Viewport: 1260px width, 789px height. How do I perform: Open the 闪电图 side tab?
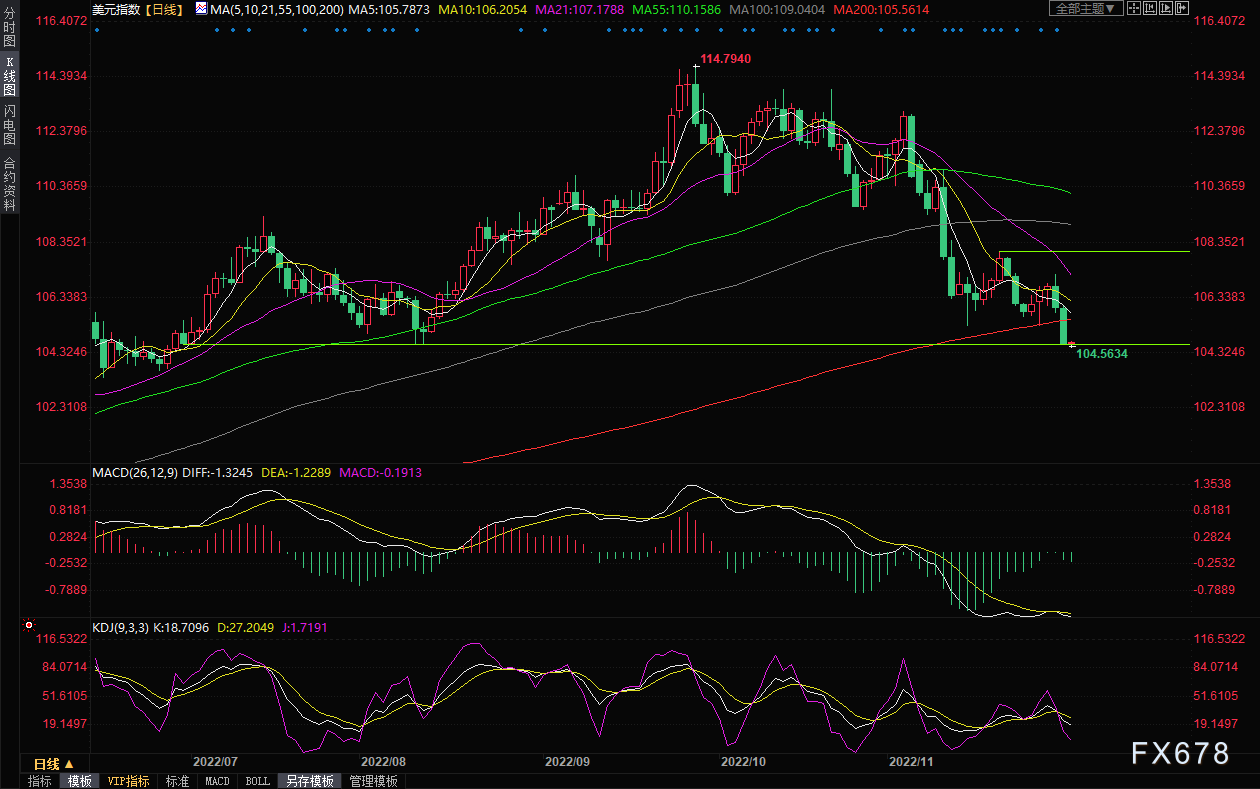(x=9, y=124)
